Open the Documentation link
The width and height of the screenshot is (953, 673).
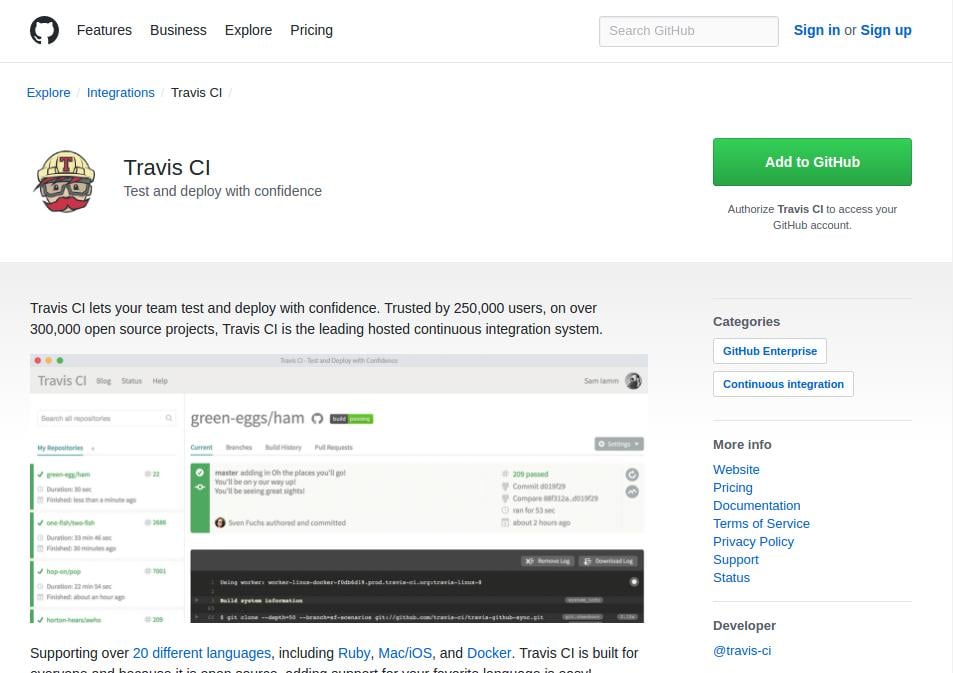click(x=756, y=505)
